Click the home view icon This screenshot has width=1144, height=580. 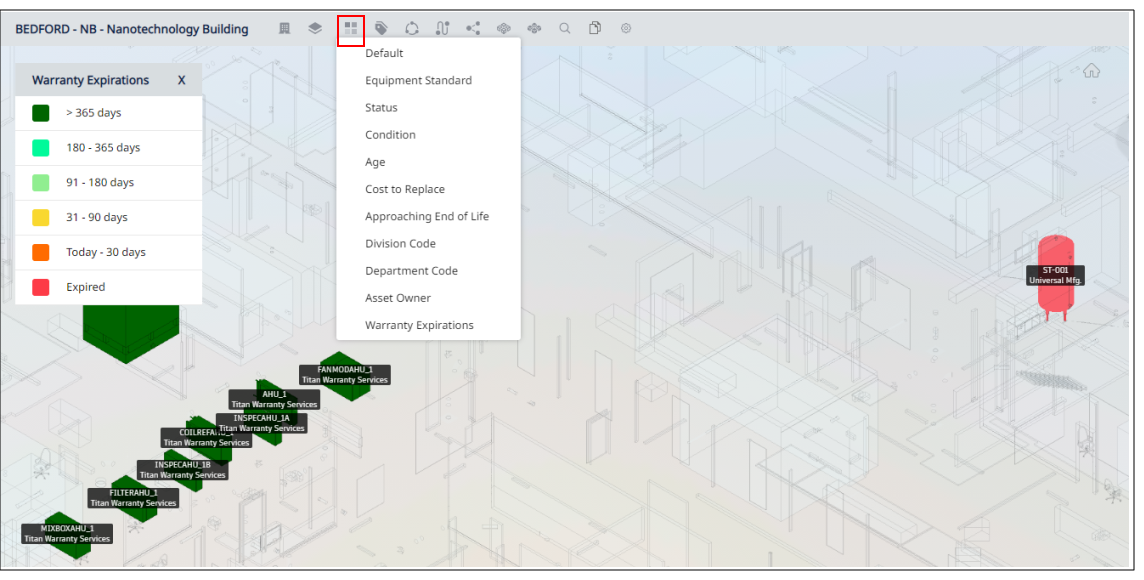coord(1091,71)
